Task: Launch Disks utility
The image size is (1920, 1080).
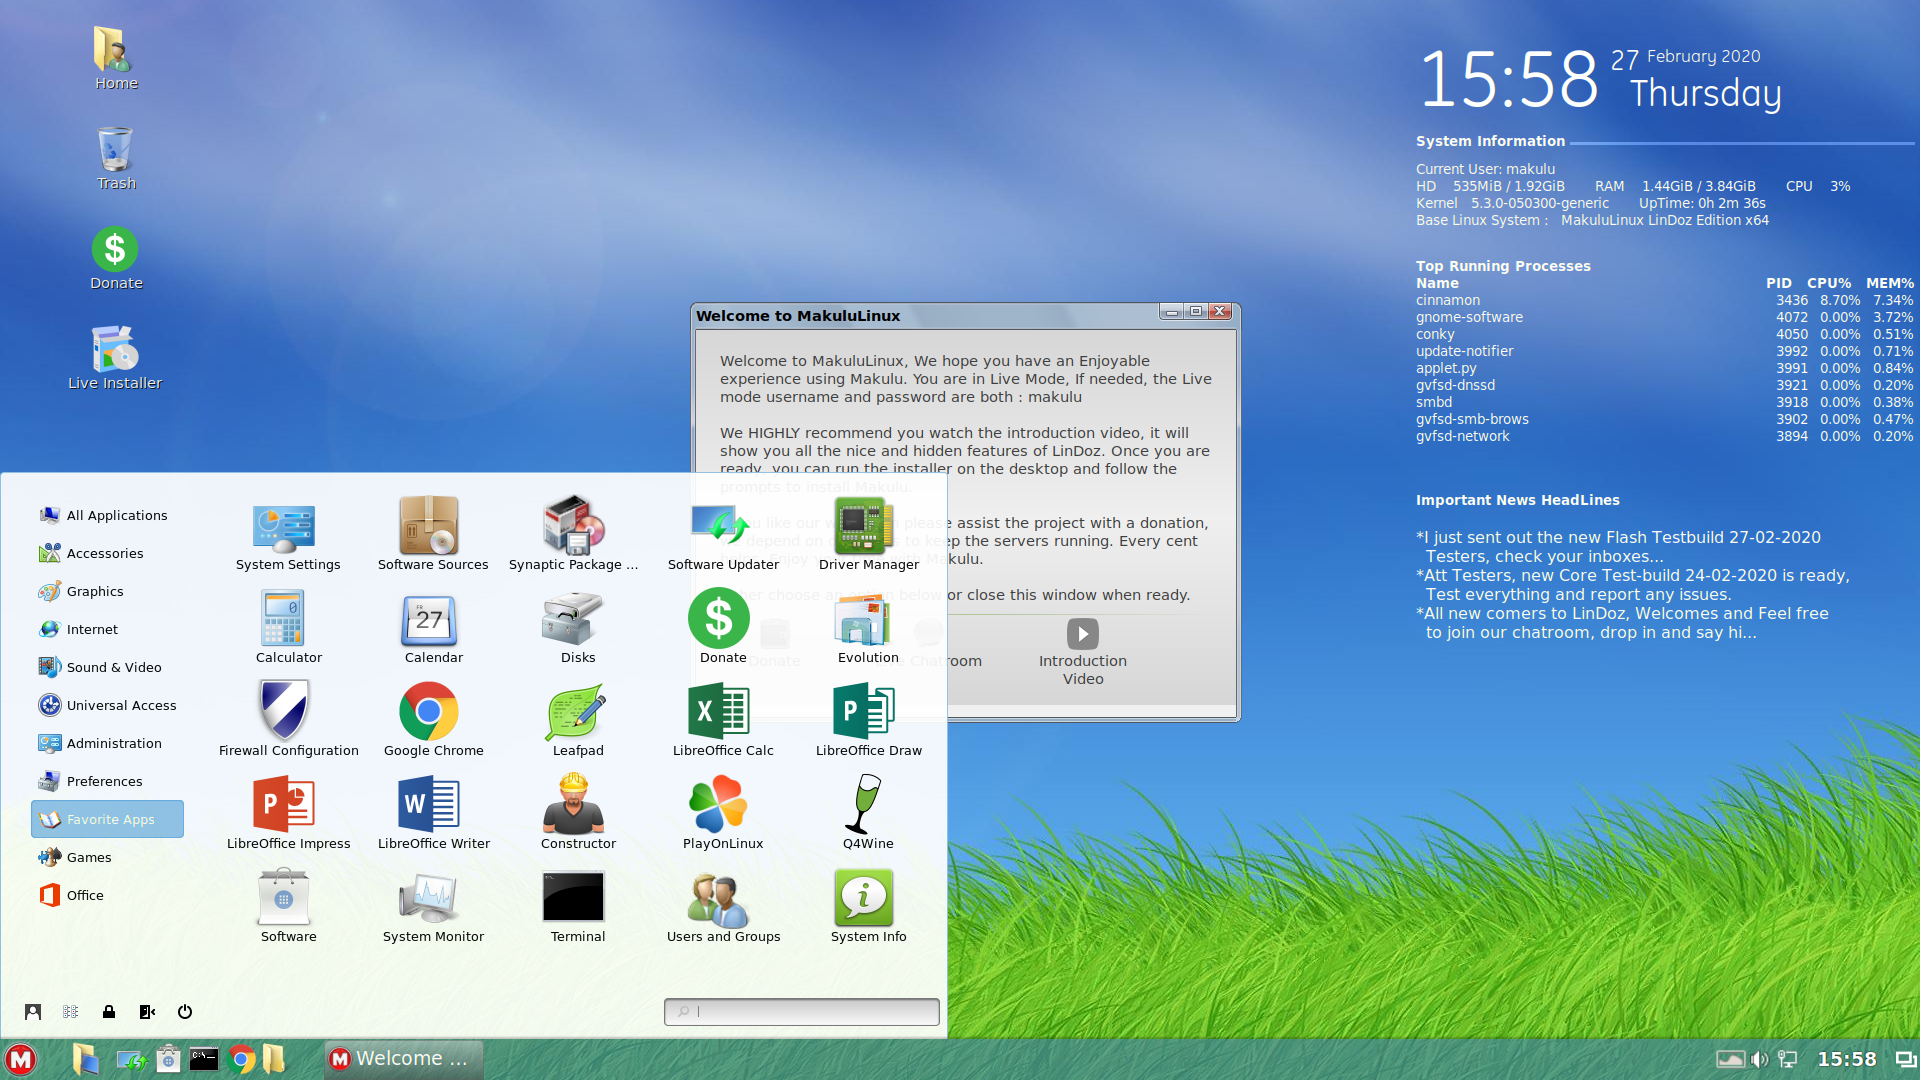Action: (x=578, y=628)
